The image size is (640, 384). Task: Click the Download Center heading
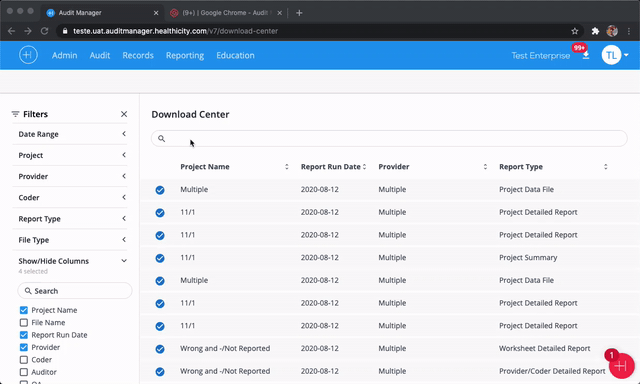(190, 114)
